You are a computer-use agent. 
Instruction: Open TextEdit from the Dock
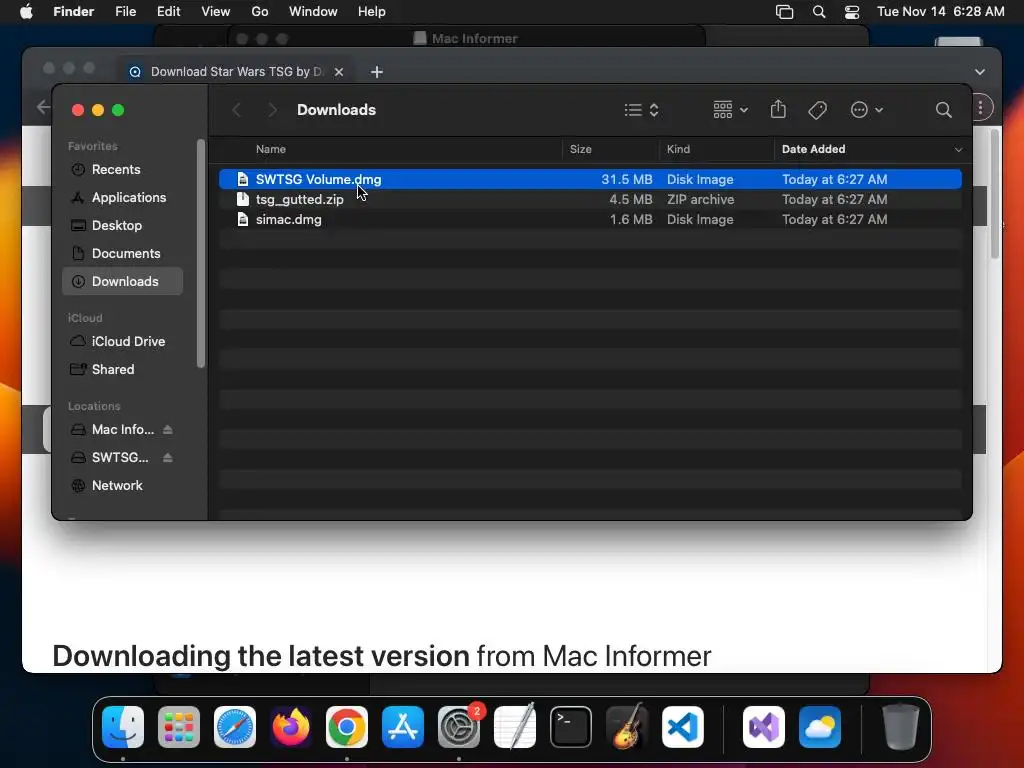515,727
